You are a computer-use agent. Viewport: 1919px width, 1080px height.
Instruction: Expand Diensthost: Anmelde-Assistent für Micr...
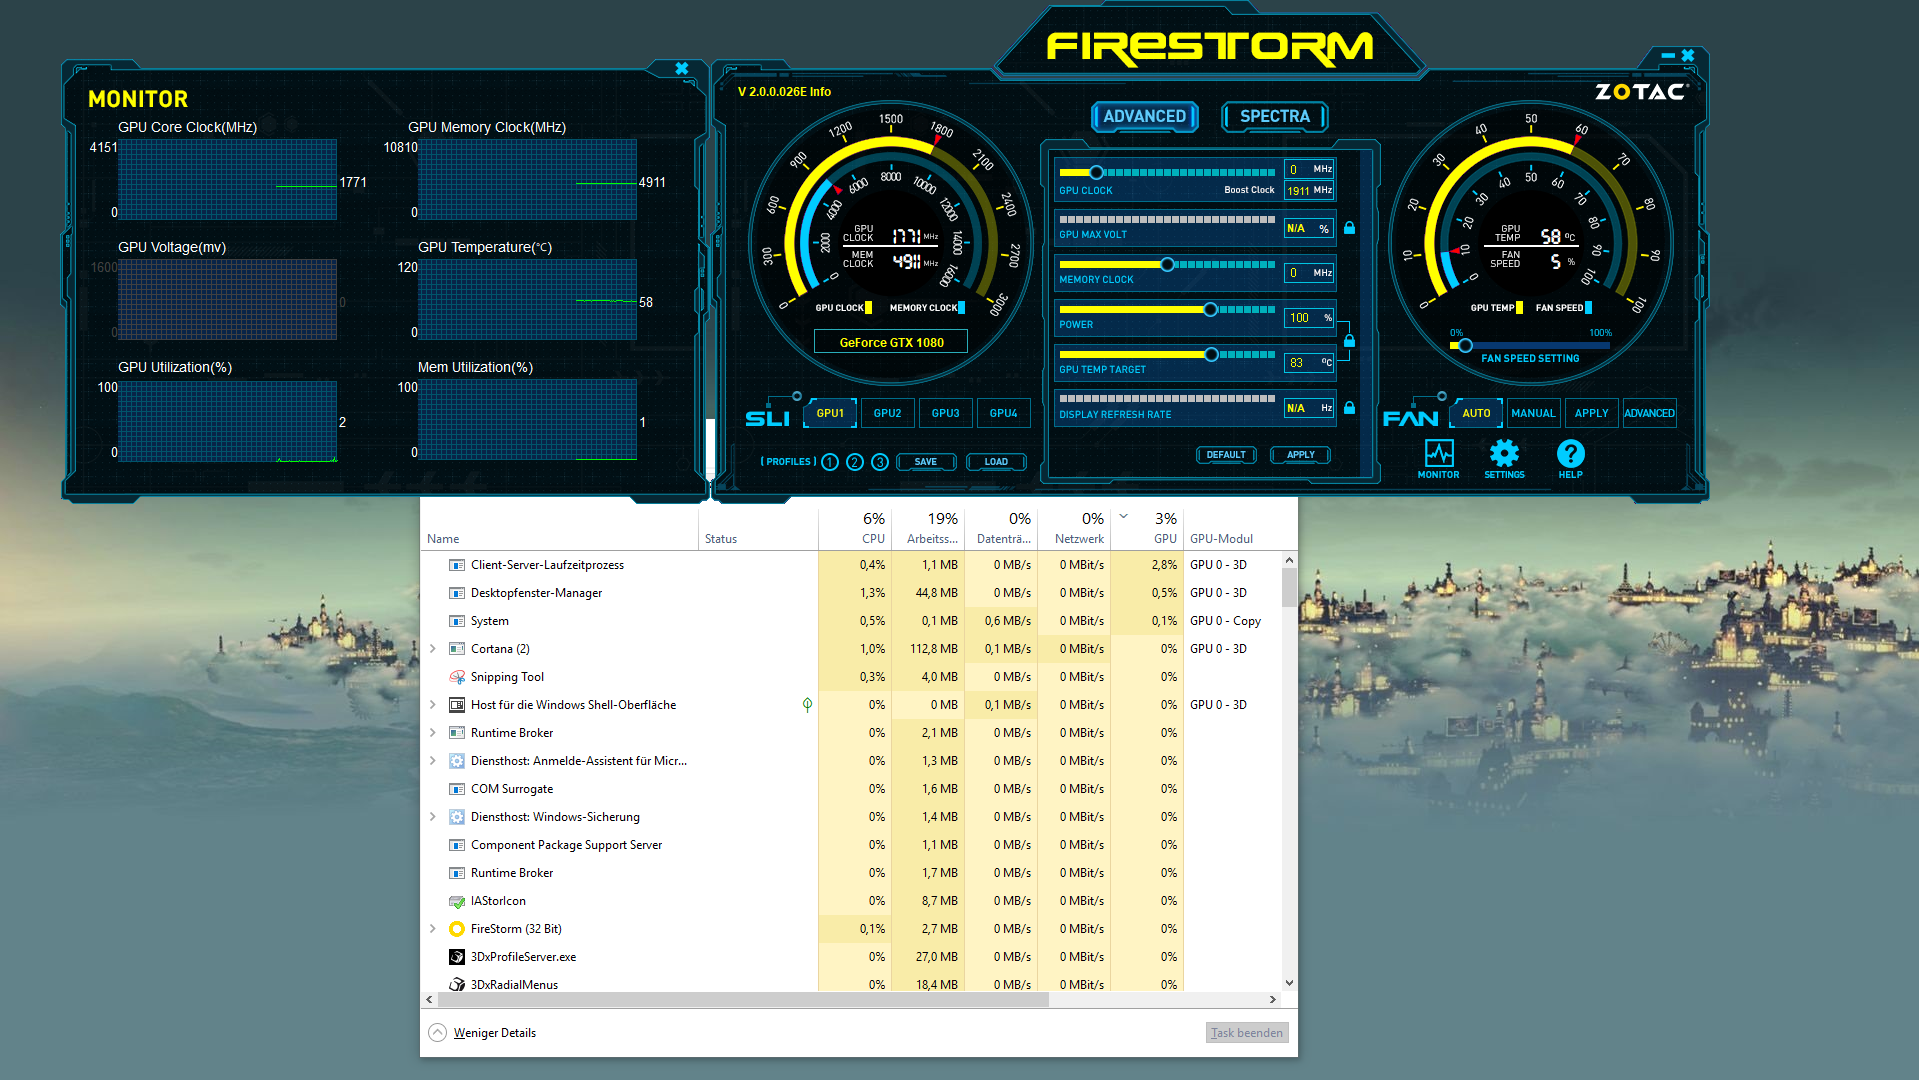(433, 761)
